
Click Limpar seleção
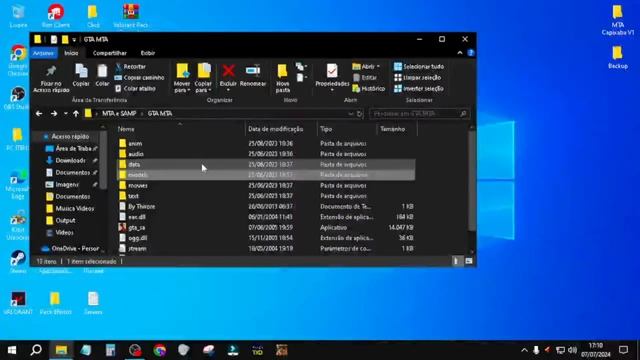418,78
